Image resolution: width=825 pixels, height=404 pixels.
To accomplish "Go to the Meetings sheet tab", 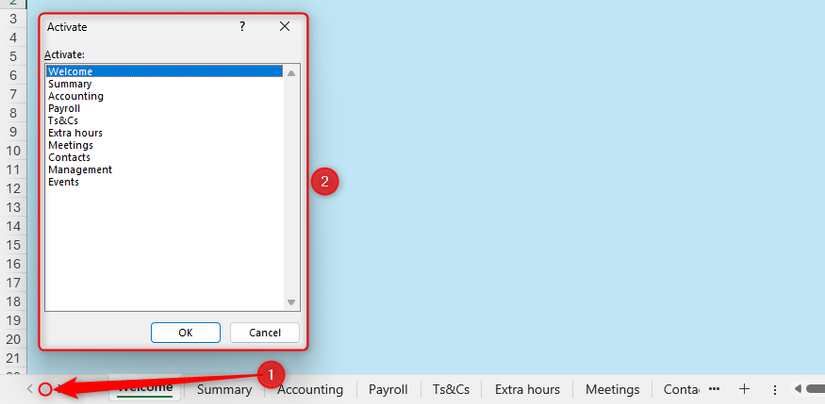I will click(612, 389).
